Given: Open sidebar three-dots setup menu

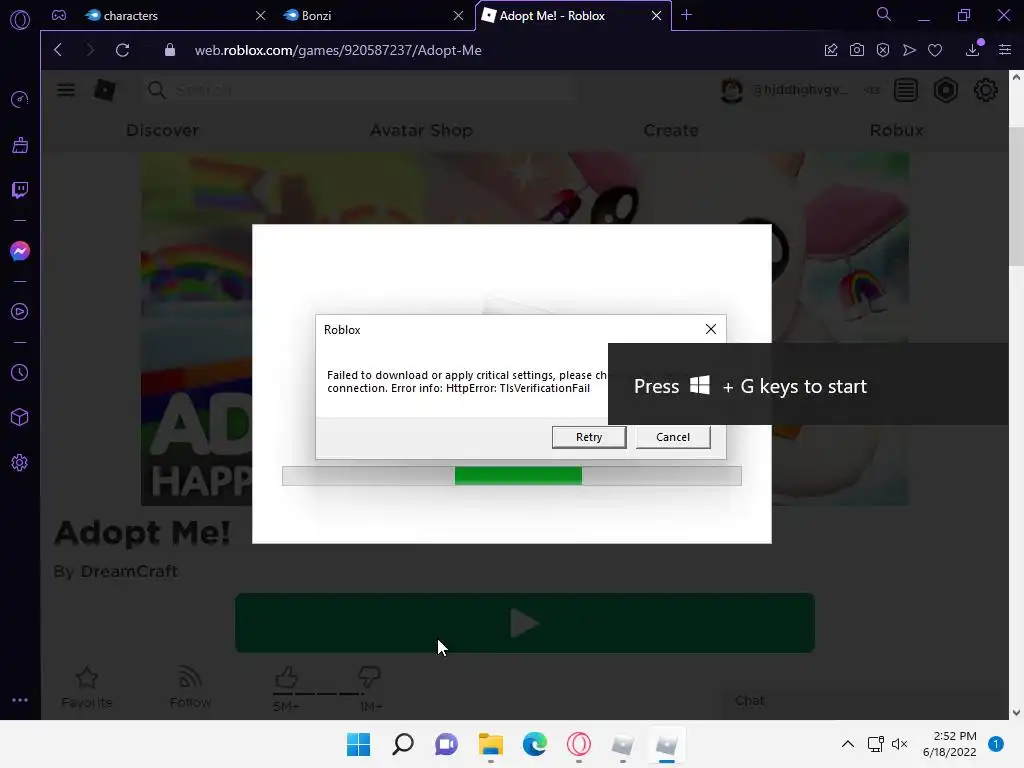Looking at the screenshot, I should coord(20,700).
